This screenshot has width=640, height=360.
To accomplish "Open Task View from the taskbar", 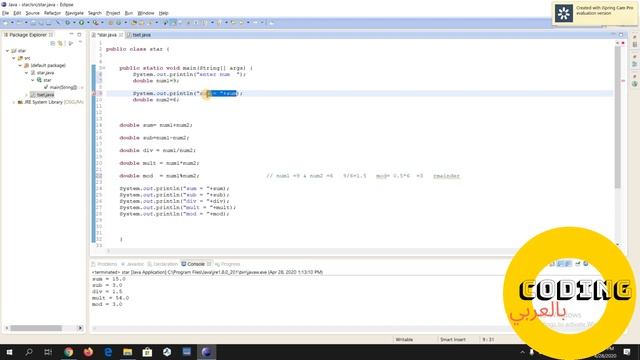I will point(48,352).
